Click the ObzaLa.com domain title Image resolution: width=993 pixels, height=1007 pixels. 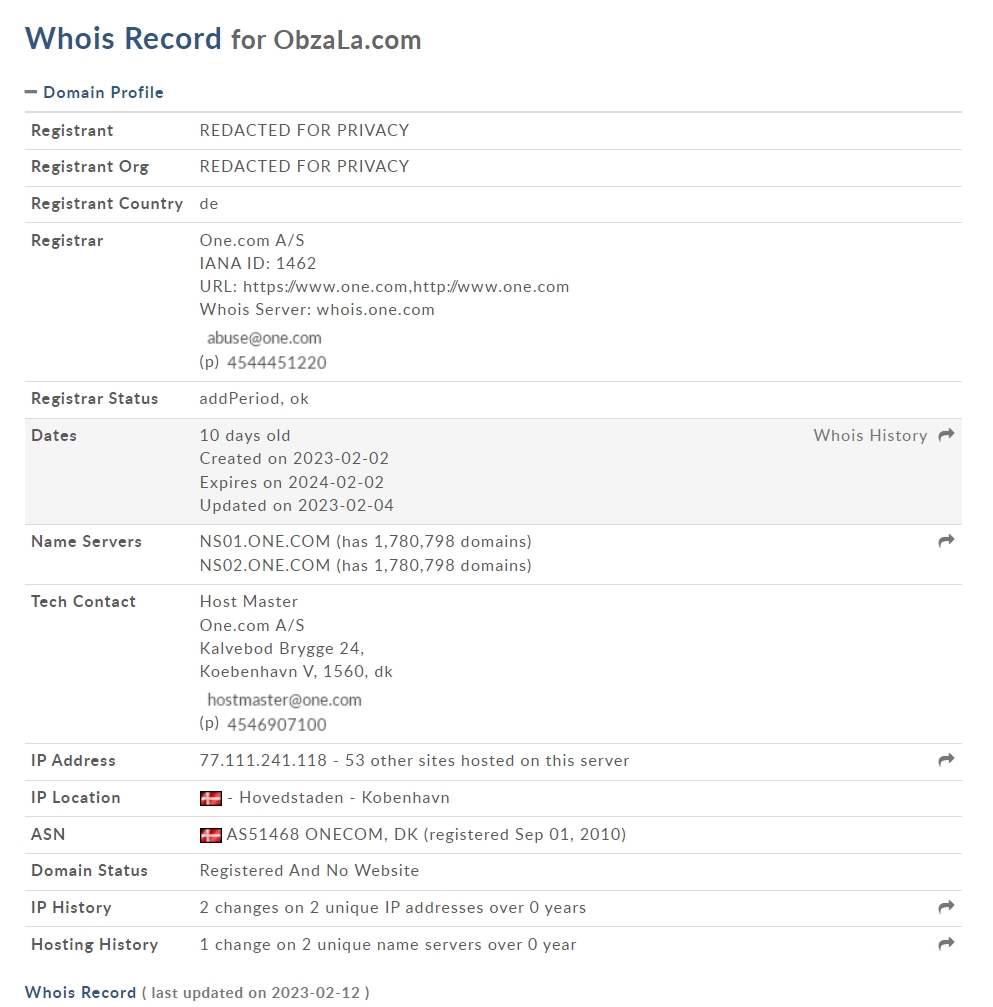347,40
